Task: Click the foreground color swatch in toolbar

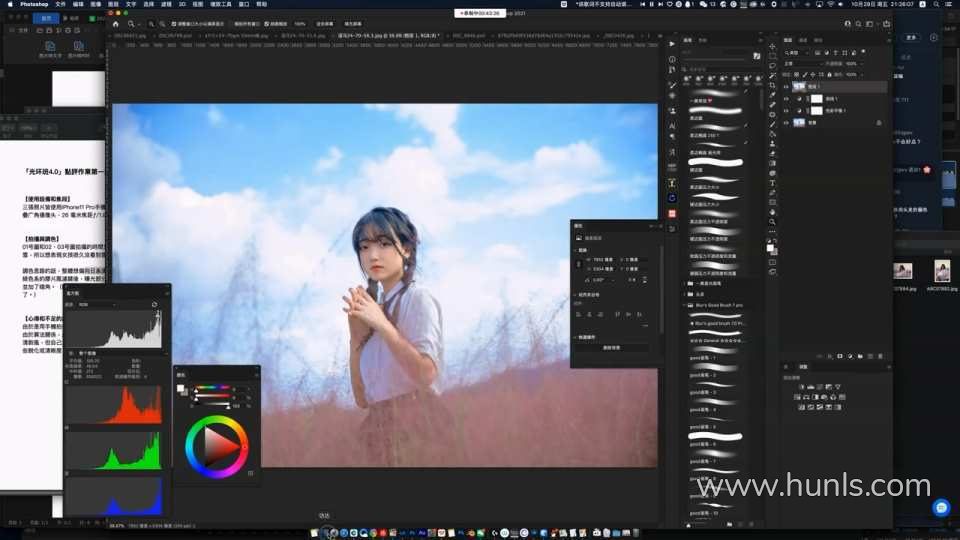Action: tap(770, 248)
